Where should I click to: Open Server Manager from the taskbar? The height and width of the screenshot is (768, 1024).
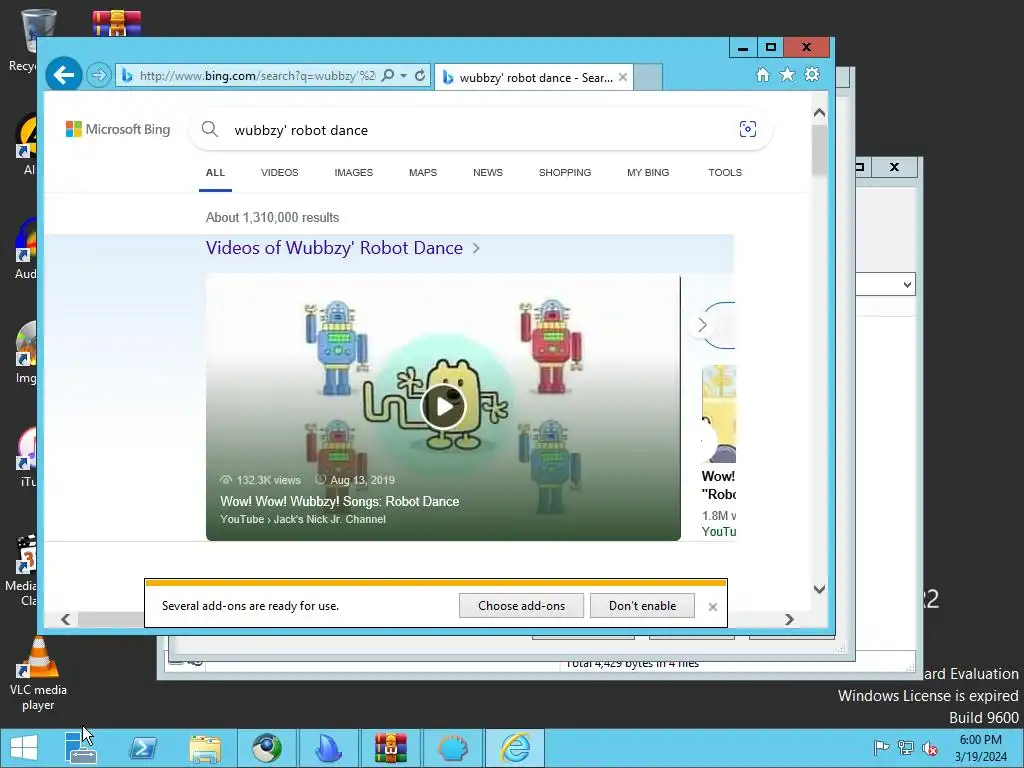click(x=81, y=748)
